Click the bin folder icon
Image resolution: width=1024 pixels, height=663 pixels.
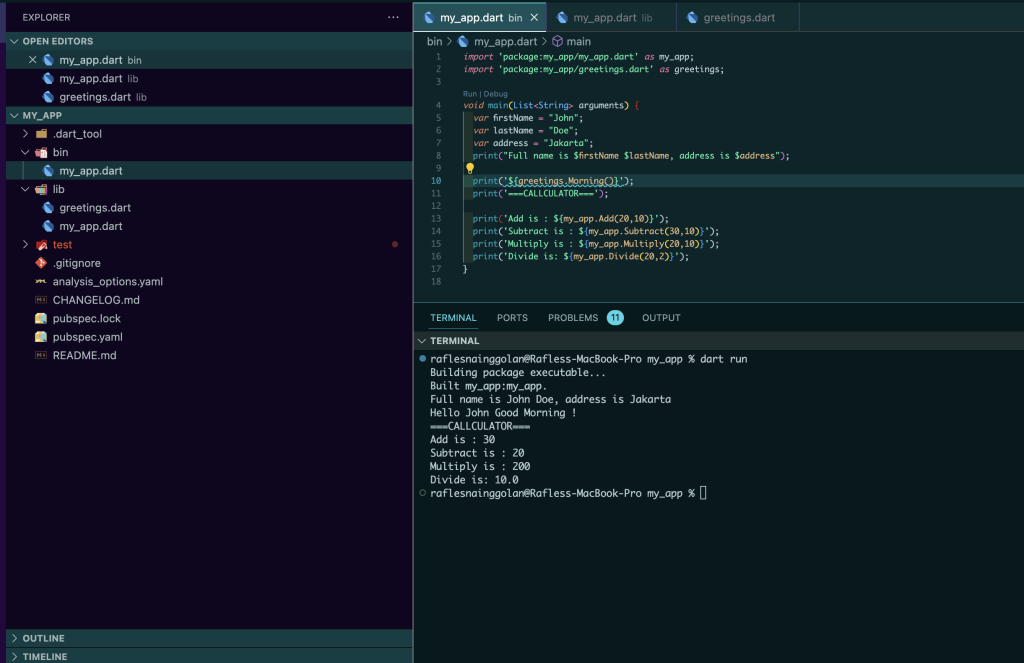(x=41, y=152)
